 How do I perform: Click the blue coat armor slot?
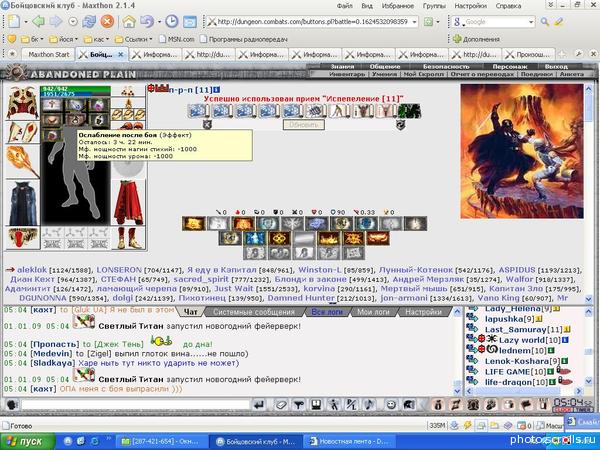point(23,203)
